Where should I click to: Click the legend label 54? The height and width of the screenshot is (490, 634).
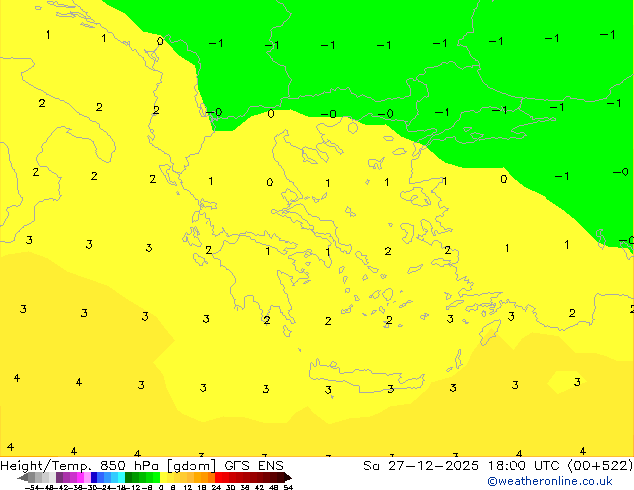pos(288,488)
